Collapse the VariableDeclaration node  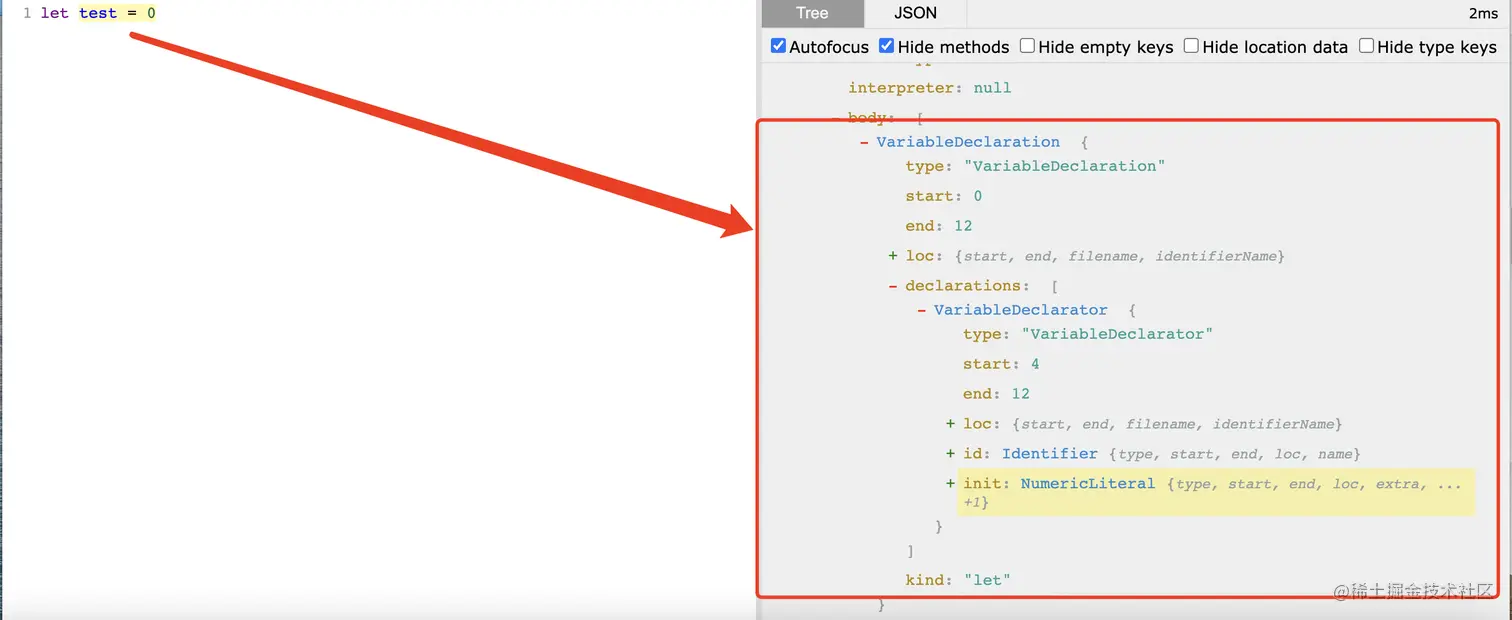point(864,142)
